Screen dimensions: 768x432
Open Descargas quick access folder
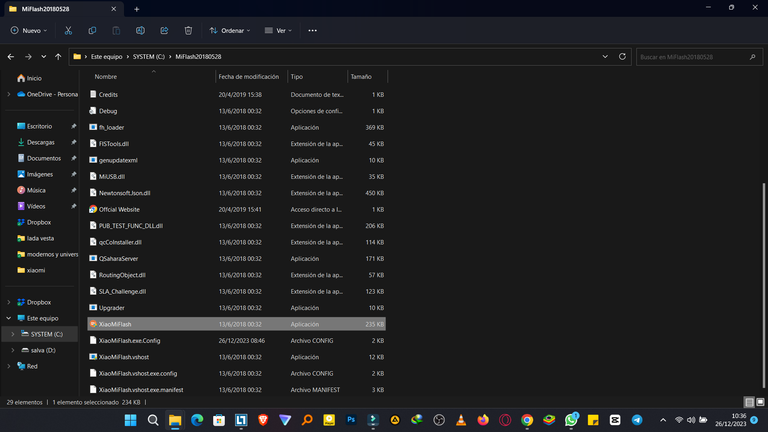(x=41, y=143)
